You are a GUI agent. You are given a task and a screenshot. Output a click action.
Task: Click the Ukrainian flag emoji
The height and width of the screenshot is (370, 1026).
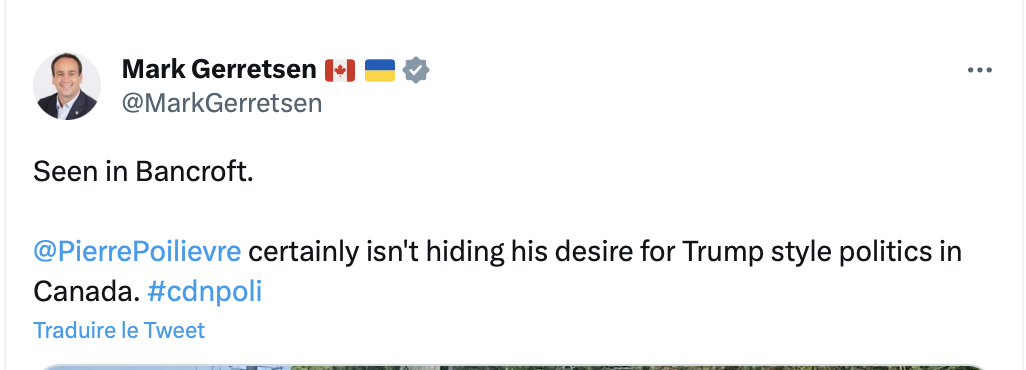(380, 70)
